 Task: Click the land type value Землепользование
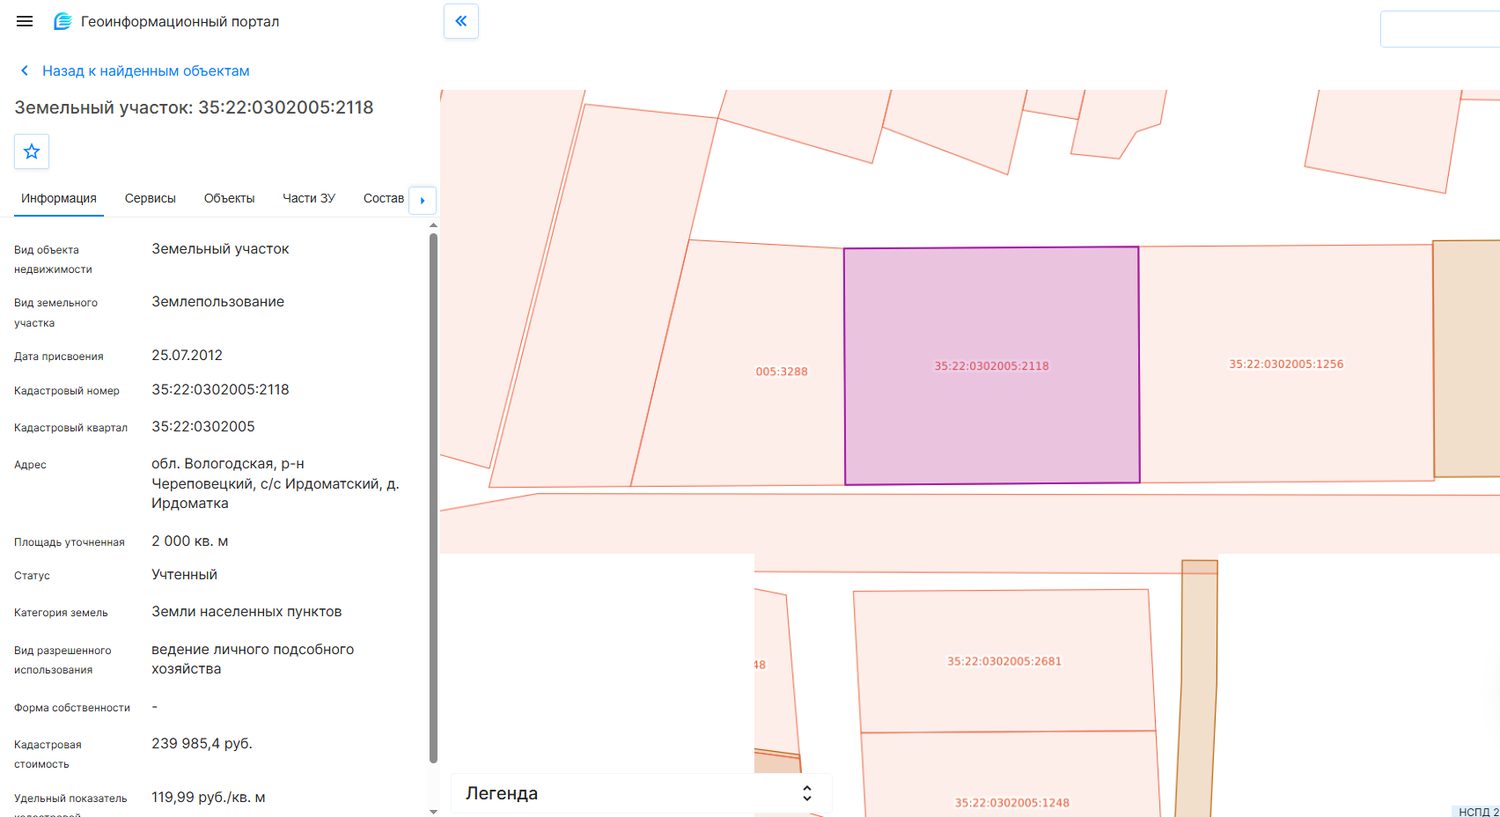click(x=218, y=302)
